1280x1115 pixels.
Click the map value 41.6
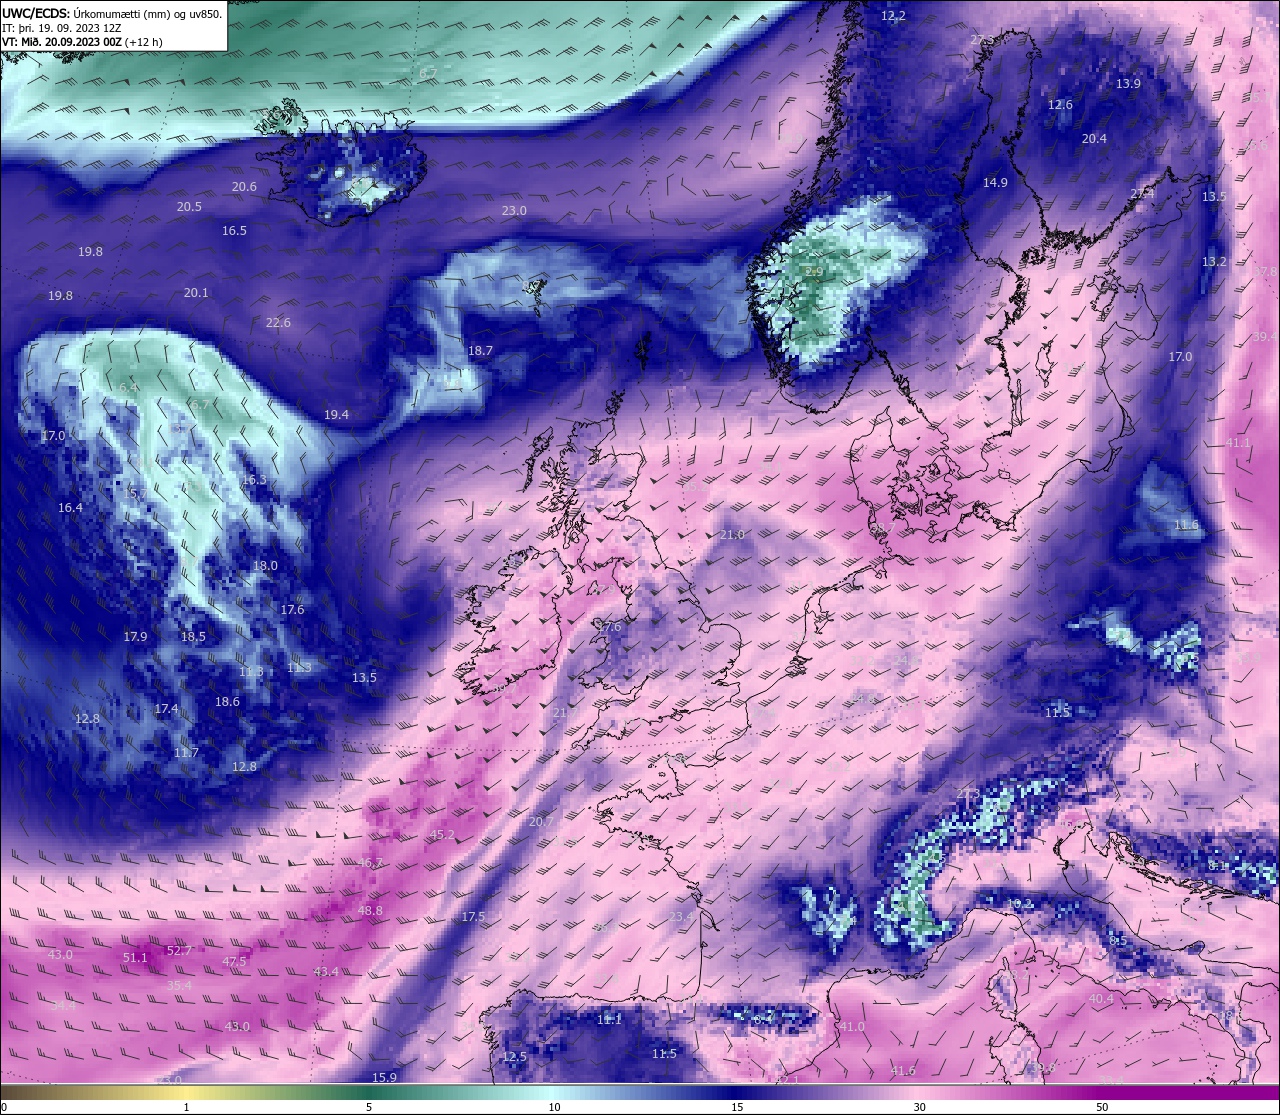point(903,1071)
